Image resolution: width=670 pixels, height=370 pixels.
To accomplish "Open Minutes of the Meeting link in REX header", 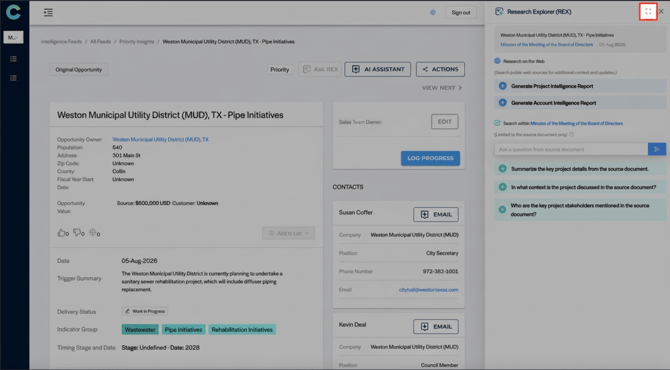I will 547,44.
